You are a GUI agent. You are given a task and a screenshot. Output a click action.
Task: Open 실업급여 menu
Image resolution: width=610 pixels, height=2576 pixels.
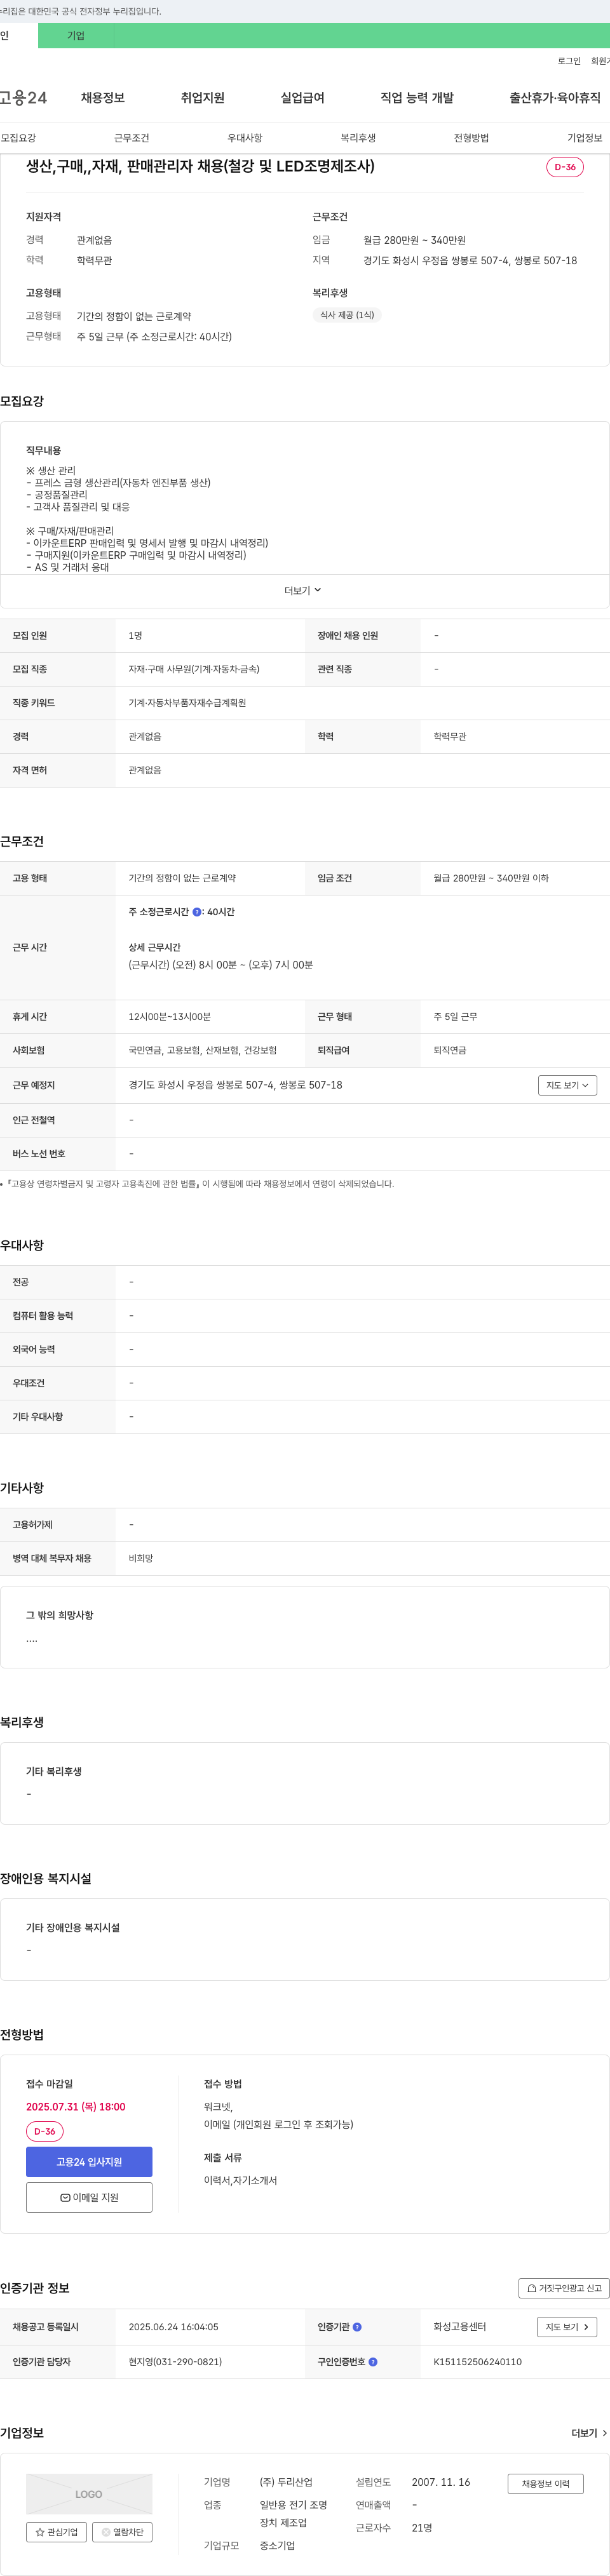(x=303, y=98)
